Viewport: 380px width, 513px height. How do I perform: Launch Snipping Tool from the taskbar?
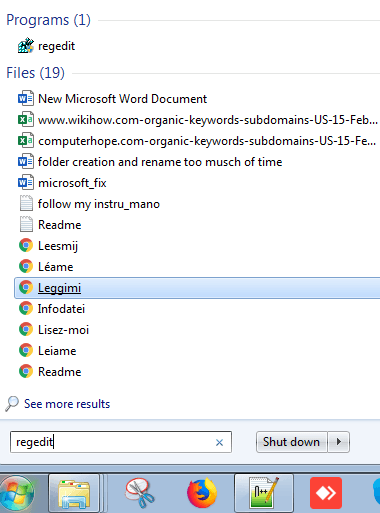pos(140,493)
